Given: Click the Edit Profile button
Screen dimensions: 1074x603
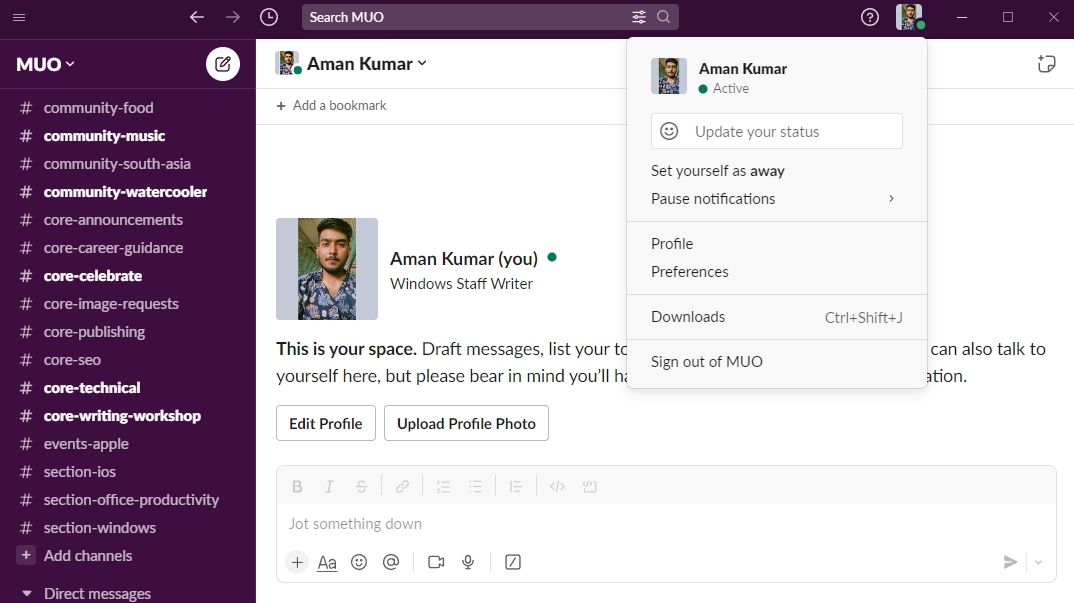Looking at the screenshot, I should pos(326,423).
